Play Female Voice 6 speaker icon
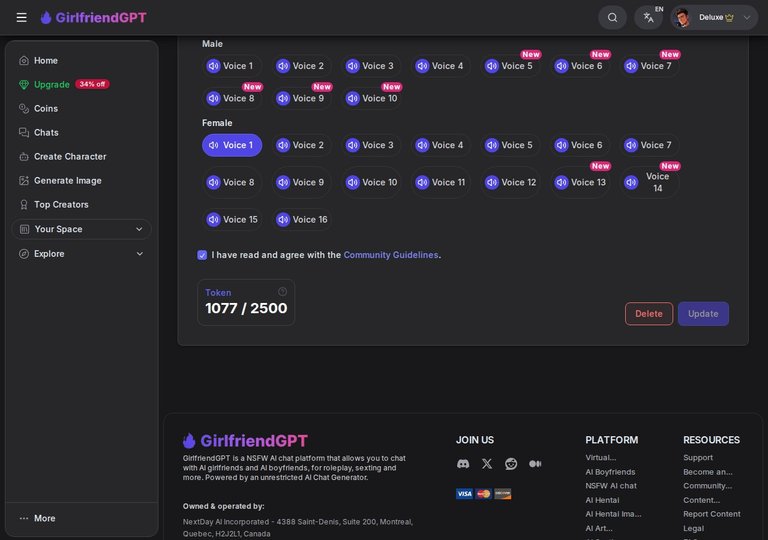This screenshot has height=540, width=768. tap(561, 146)
